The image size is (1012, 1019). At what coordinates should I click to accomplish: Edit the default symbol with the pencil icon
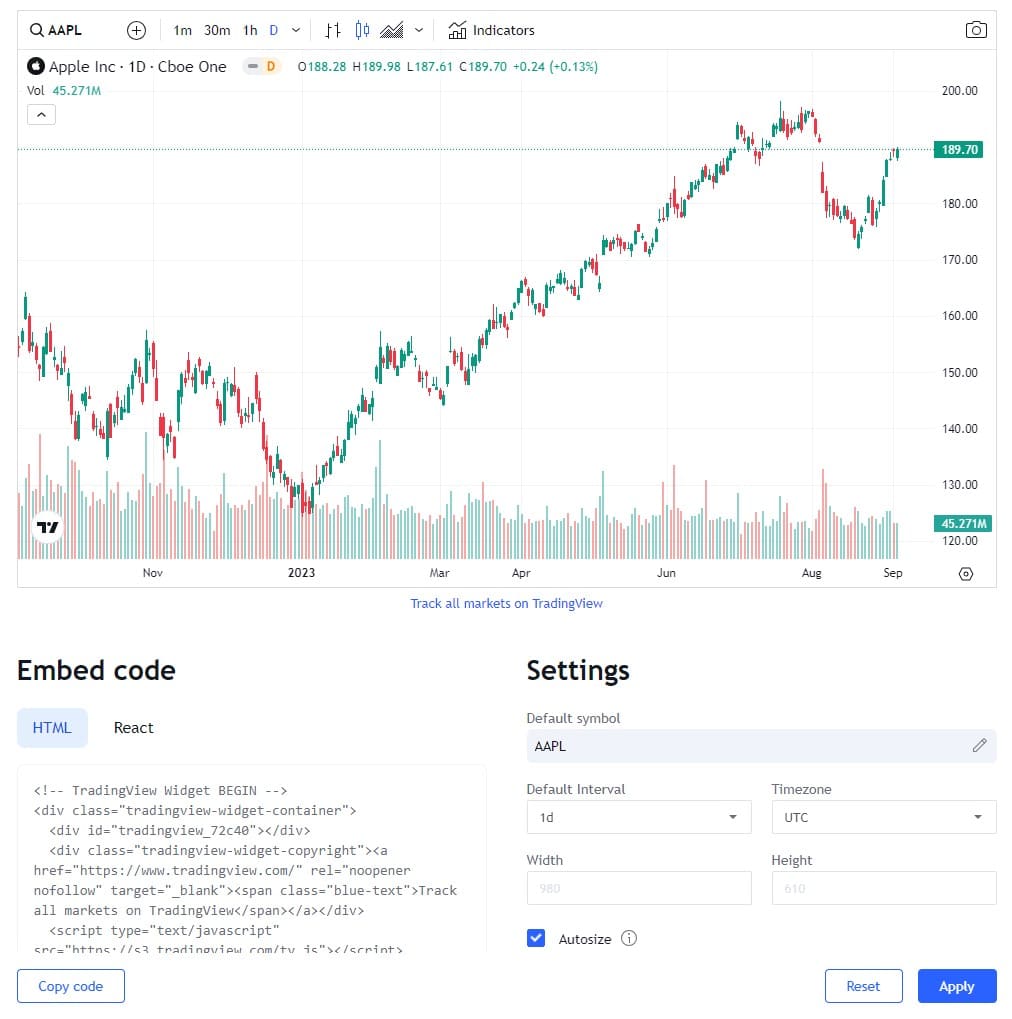(980, 745)
